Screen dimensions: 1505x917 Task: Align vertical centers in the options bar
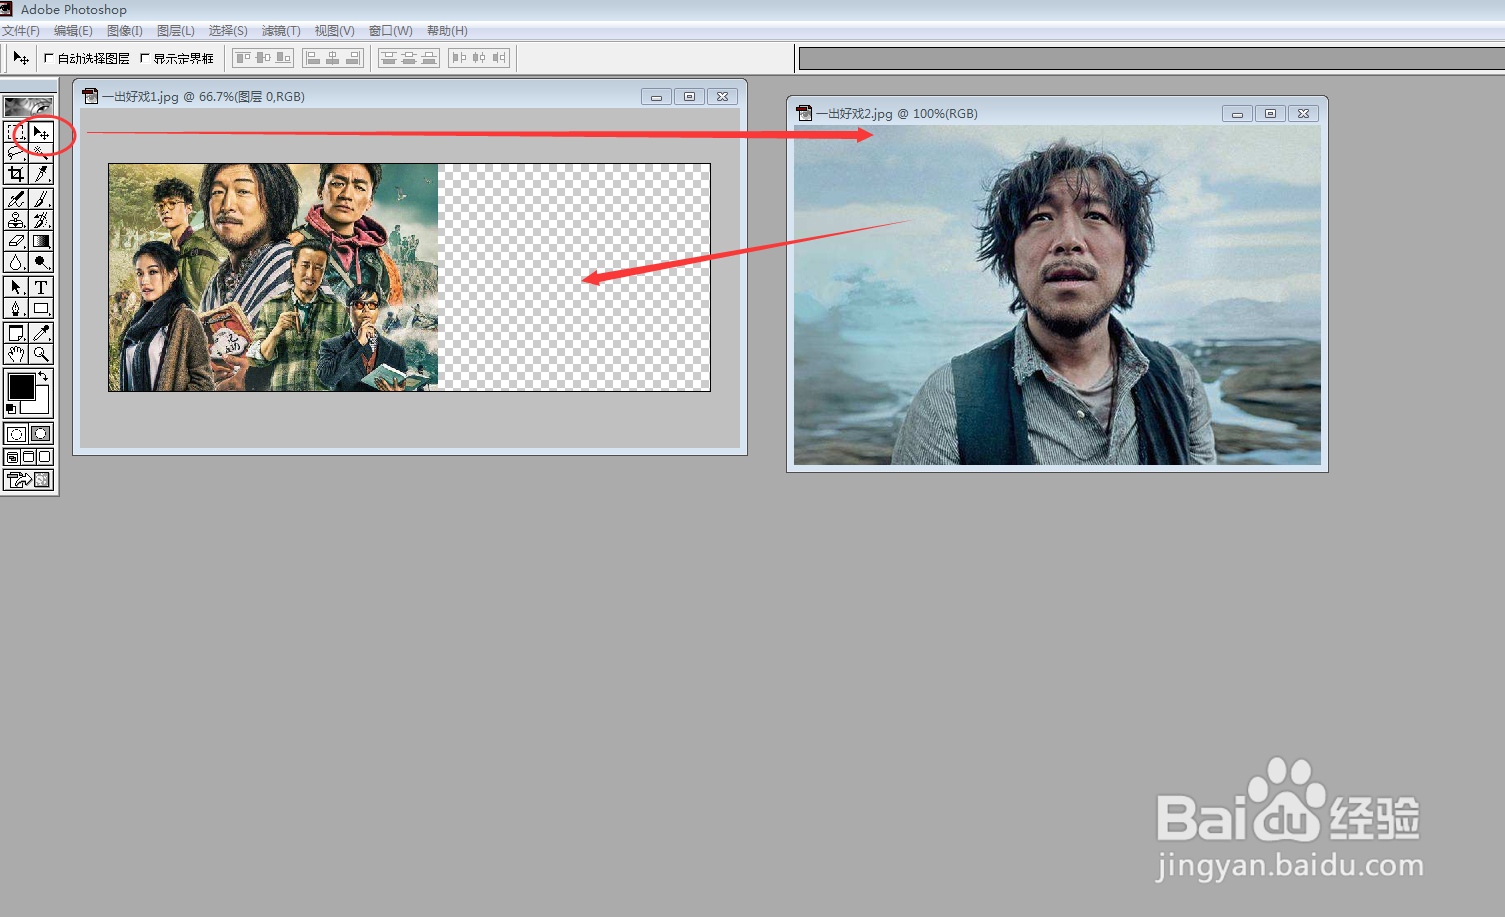click(263, 58)
